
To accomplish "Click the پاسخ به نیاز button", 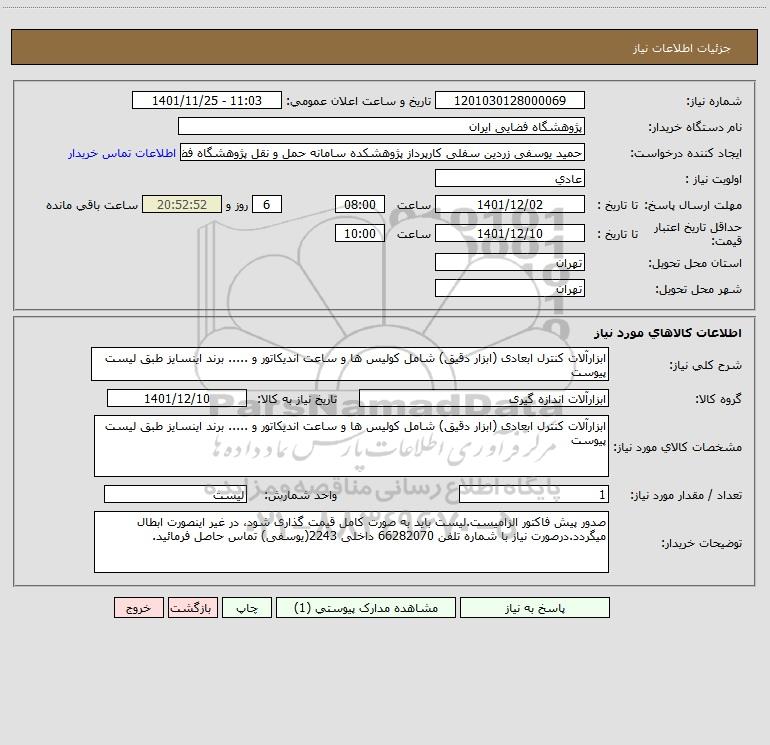I will click(x=534, y=607).
